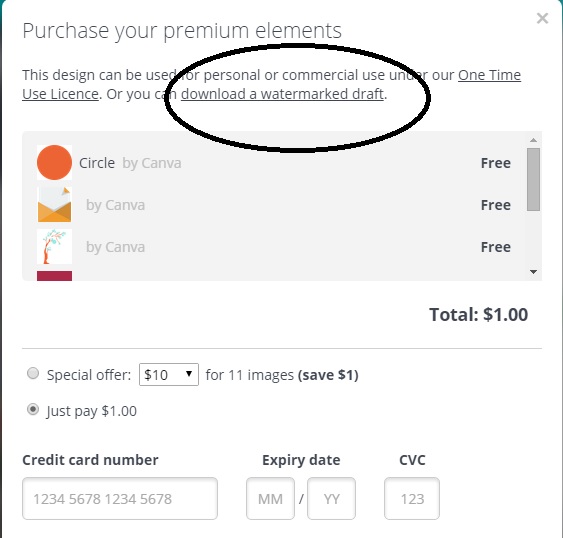The height and width of the screenshot is (538, 563).
Task: Click the envelope element thumbnail
Action: tap(54, 204)
